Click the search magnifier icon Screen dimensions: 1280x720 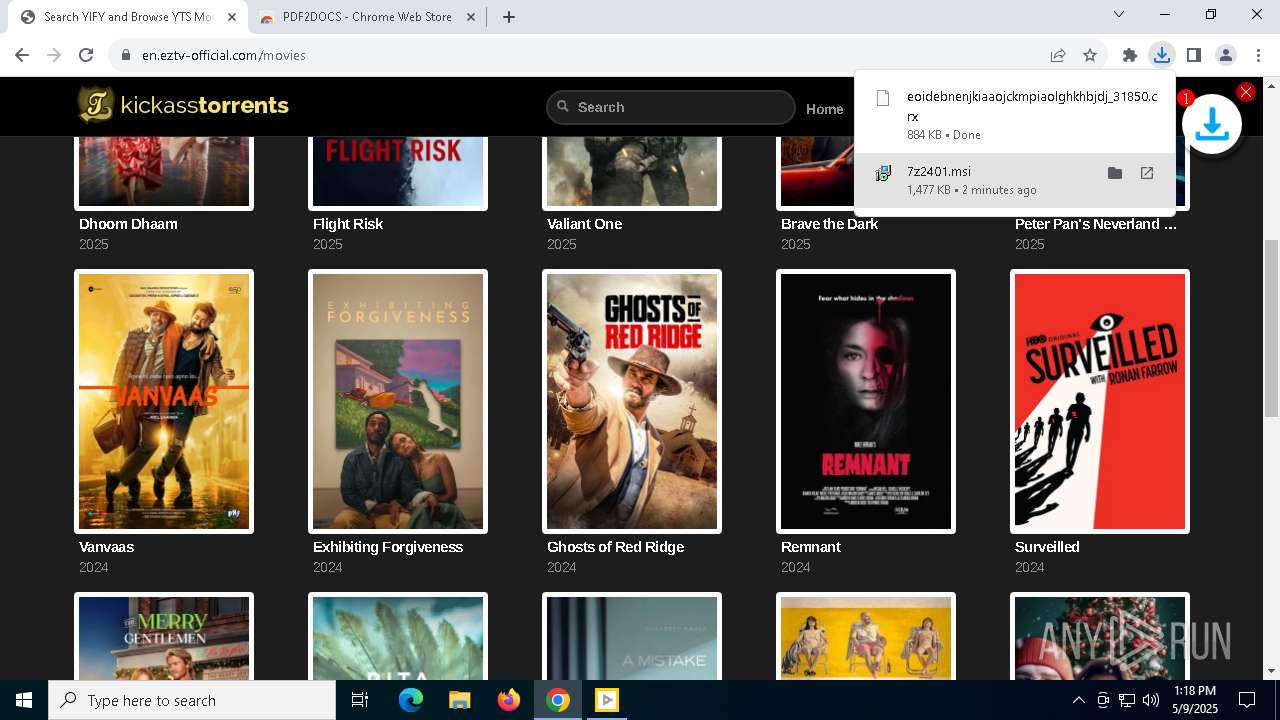(x=562, y=106)
